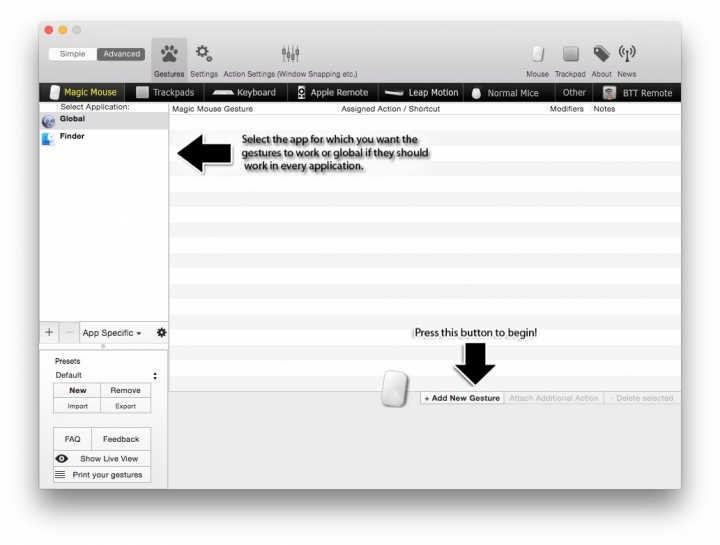This screenshot has height=545, width=720.
Task: Open the FAQ
Action: click(73, 439)
